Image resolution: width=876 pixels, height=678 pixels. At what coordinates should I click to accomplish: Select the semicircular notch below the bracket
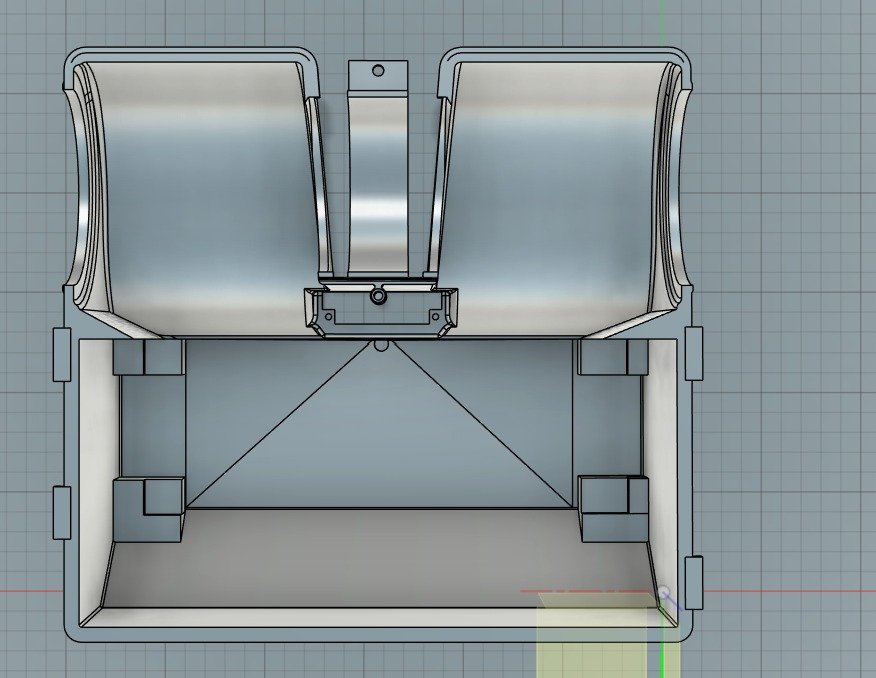380,344
